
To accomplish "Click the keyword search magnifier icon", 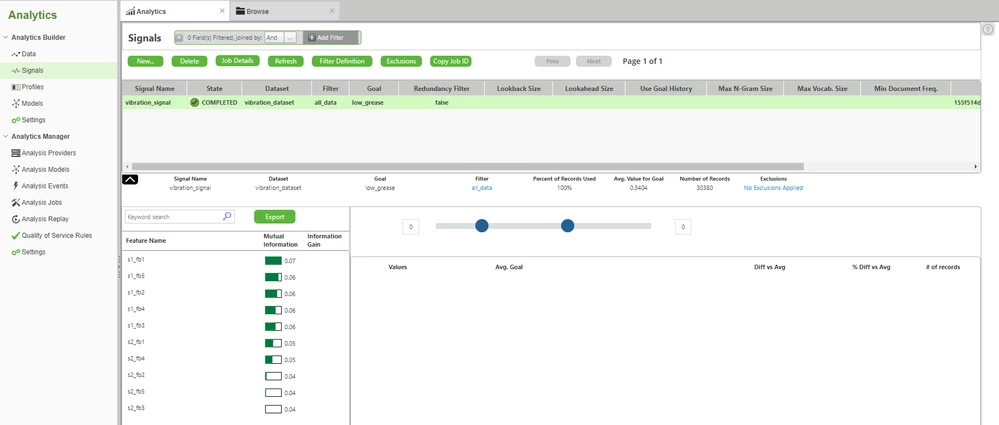I will (x=227, y=217).
